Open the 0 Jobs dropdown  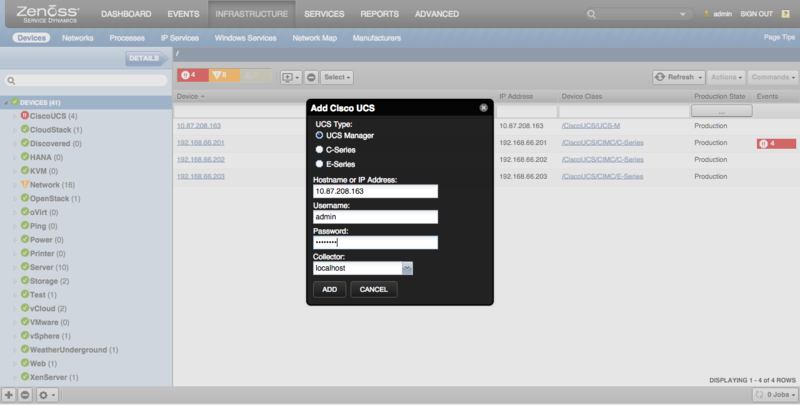[x=774, y=394]
